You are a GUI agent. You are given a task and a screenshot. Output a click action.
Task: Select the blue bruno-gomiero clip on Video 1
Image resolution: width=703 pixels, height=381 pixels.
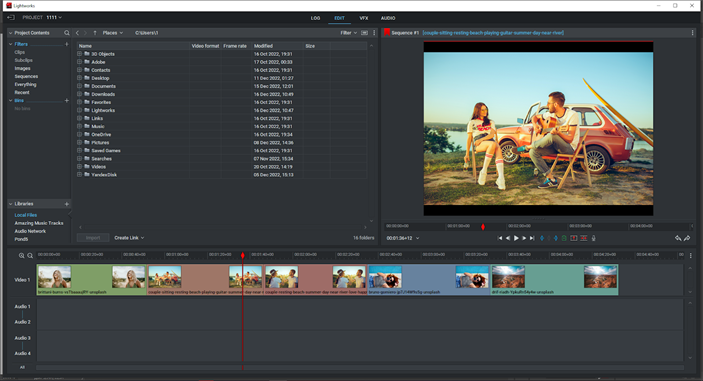tap(429, 279)
